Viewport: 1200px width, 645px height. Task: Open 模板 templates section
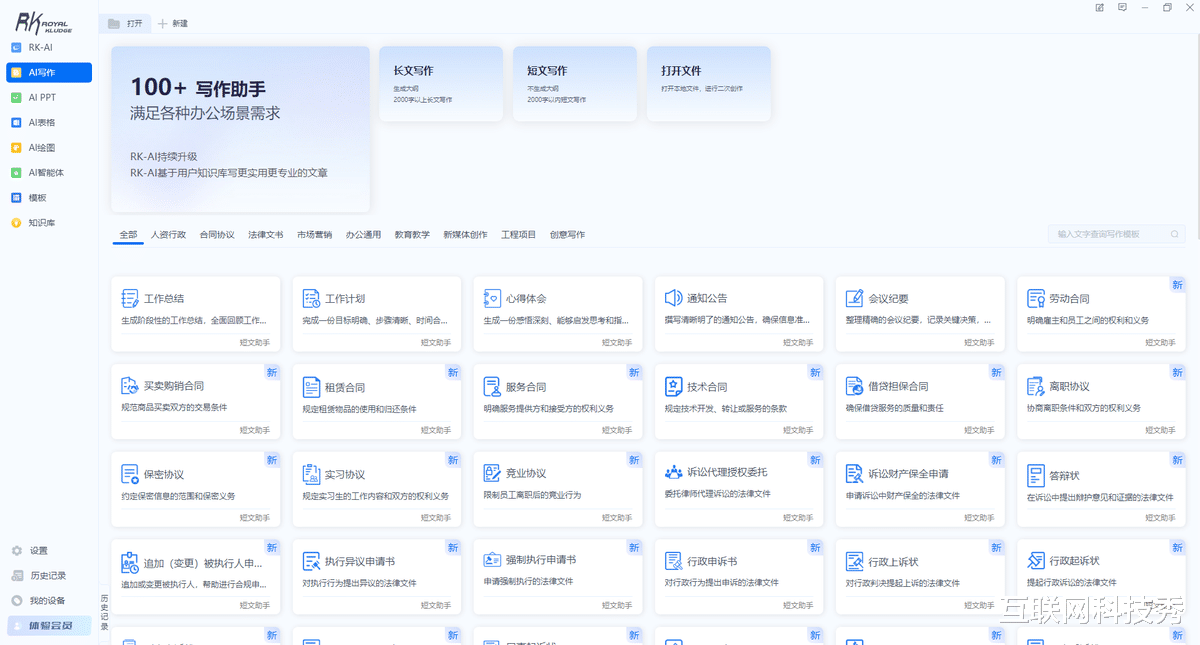pos(49,198)
